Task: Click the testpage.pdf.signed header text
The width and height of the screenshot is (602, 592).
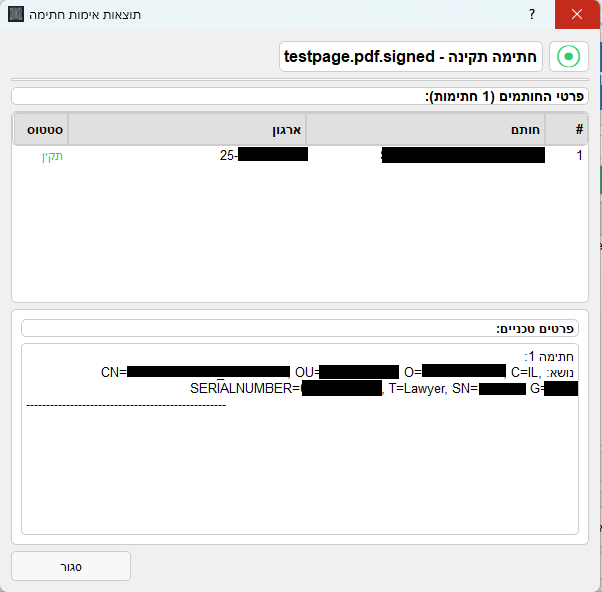Action: [x=410, y=57]
